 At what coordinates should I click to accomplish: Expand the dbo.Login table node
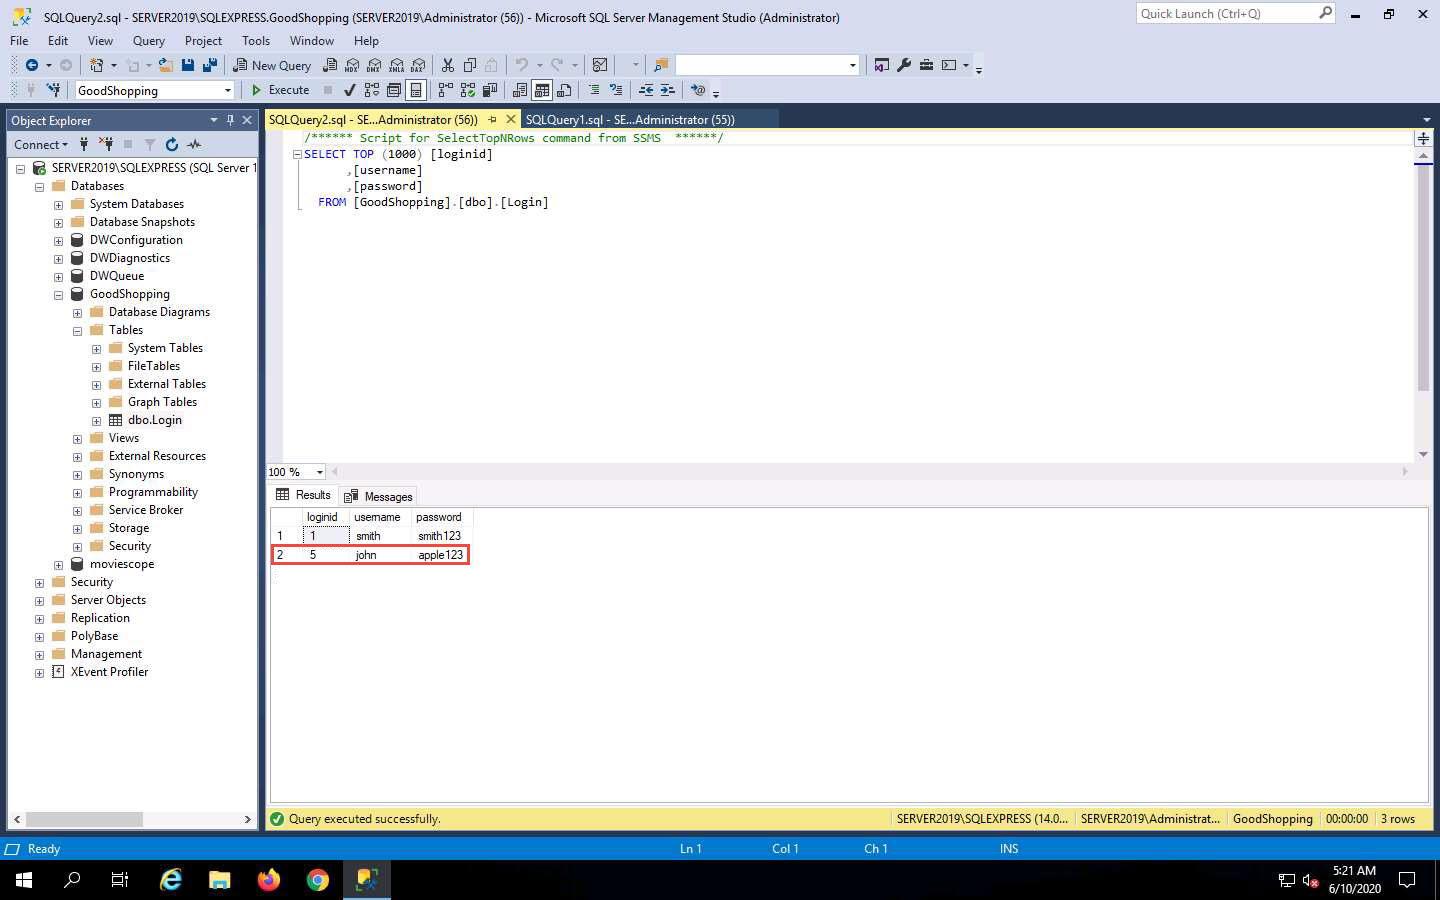pyautogui.click(x=96, y=421)
